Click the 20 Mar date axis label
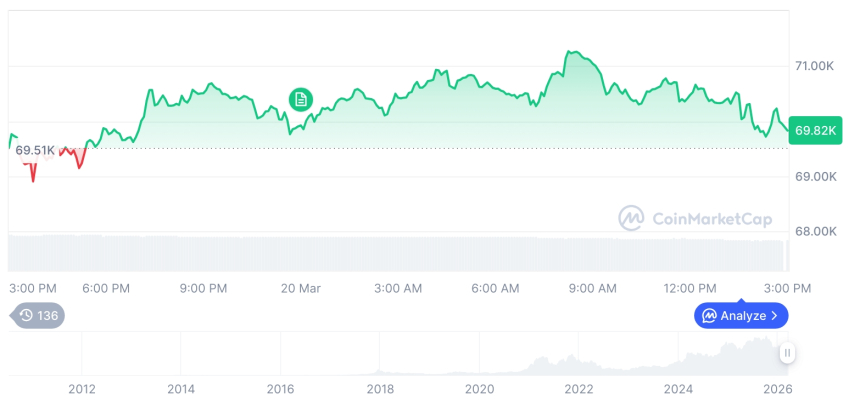This screenshot has width=860, height=401. point(300,288)
